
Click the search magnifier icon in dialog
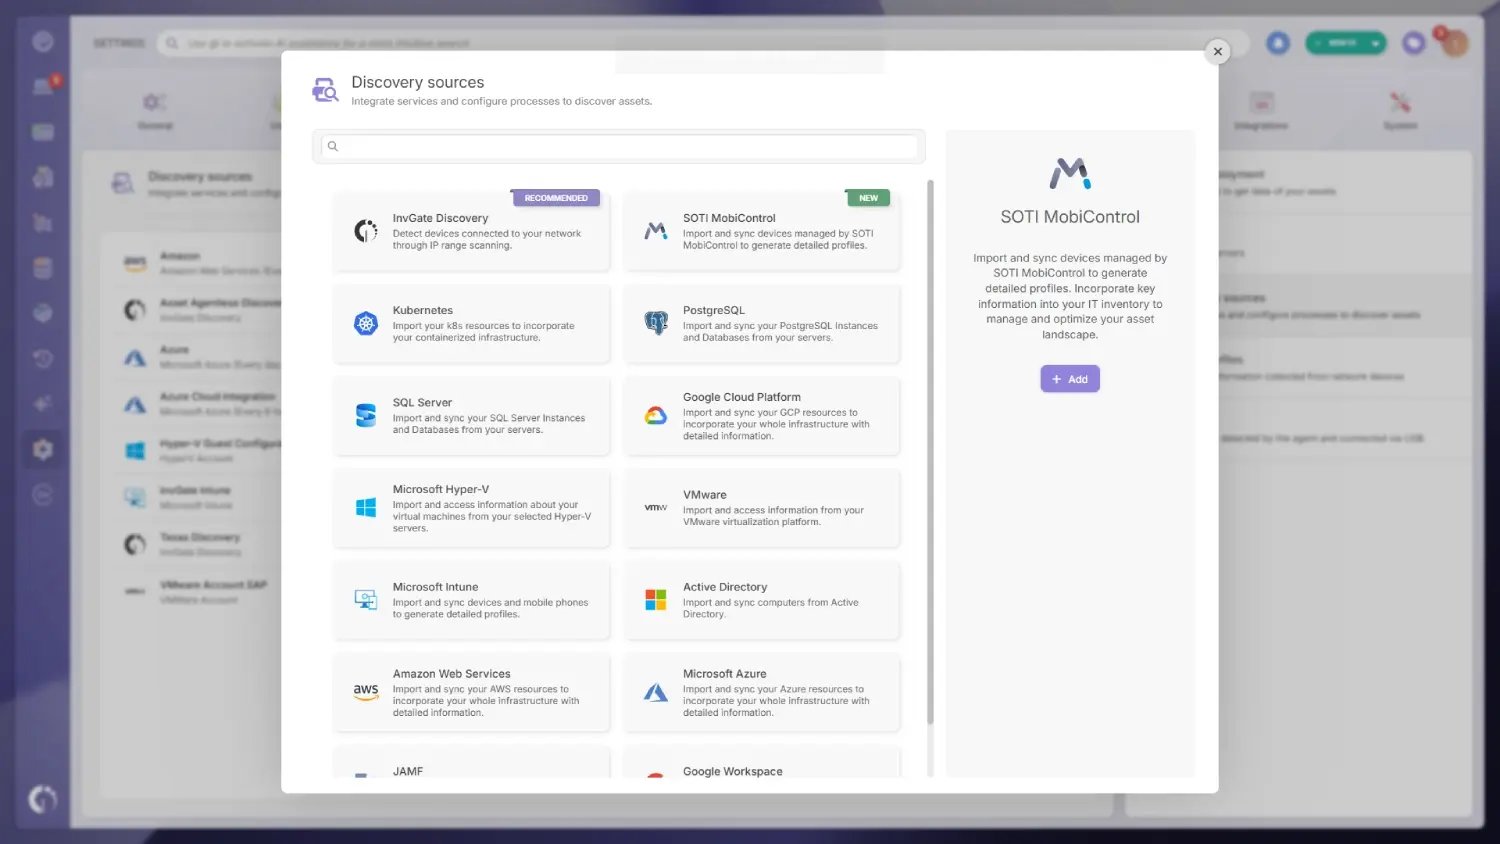333,146
